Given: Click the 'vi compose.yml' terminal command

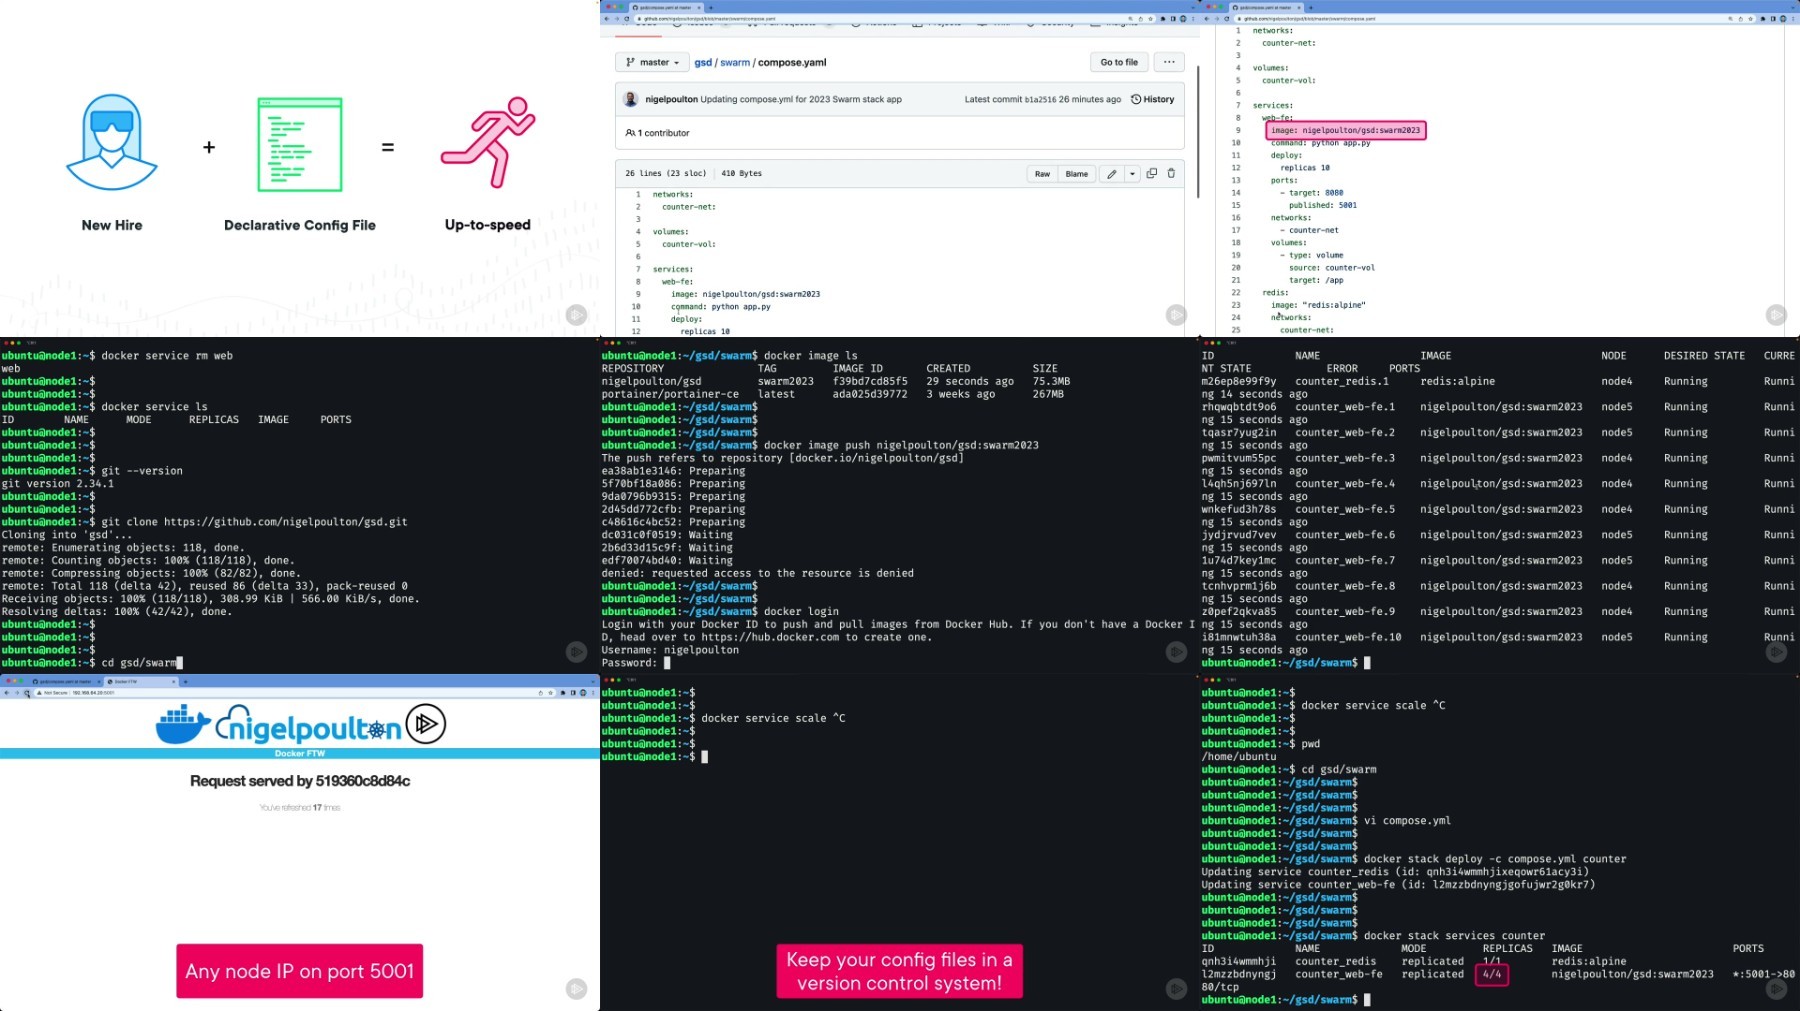Looking at the screenshot, I should (x=1407, y=821).
